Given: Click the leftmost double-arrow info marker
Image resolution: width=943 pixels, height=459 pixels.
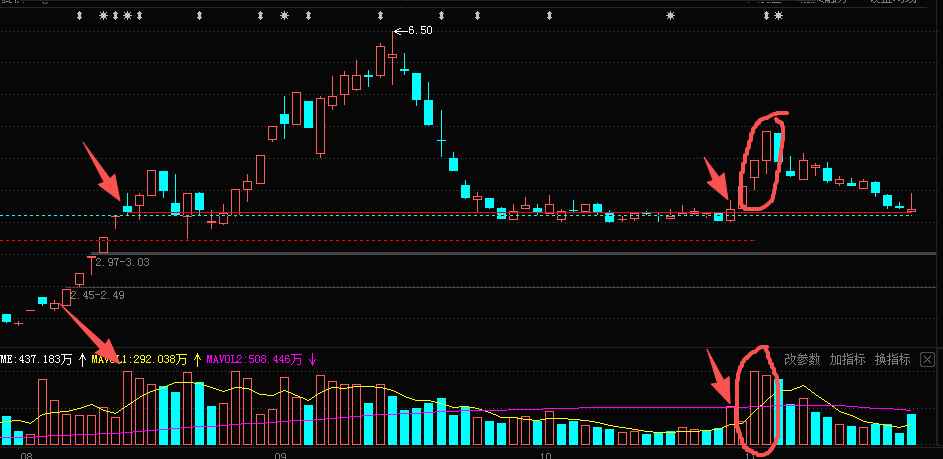Looking at the screenshot, I should pyautogui.click(x=79, y=16).
